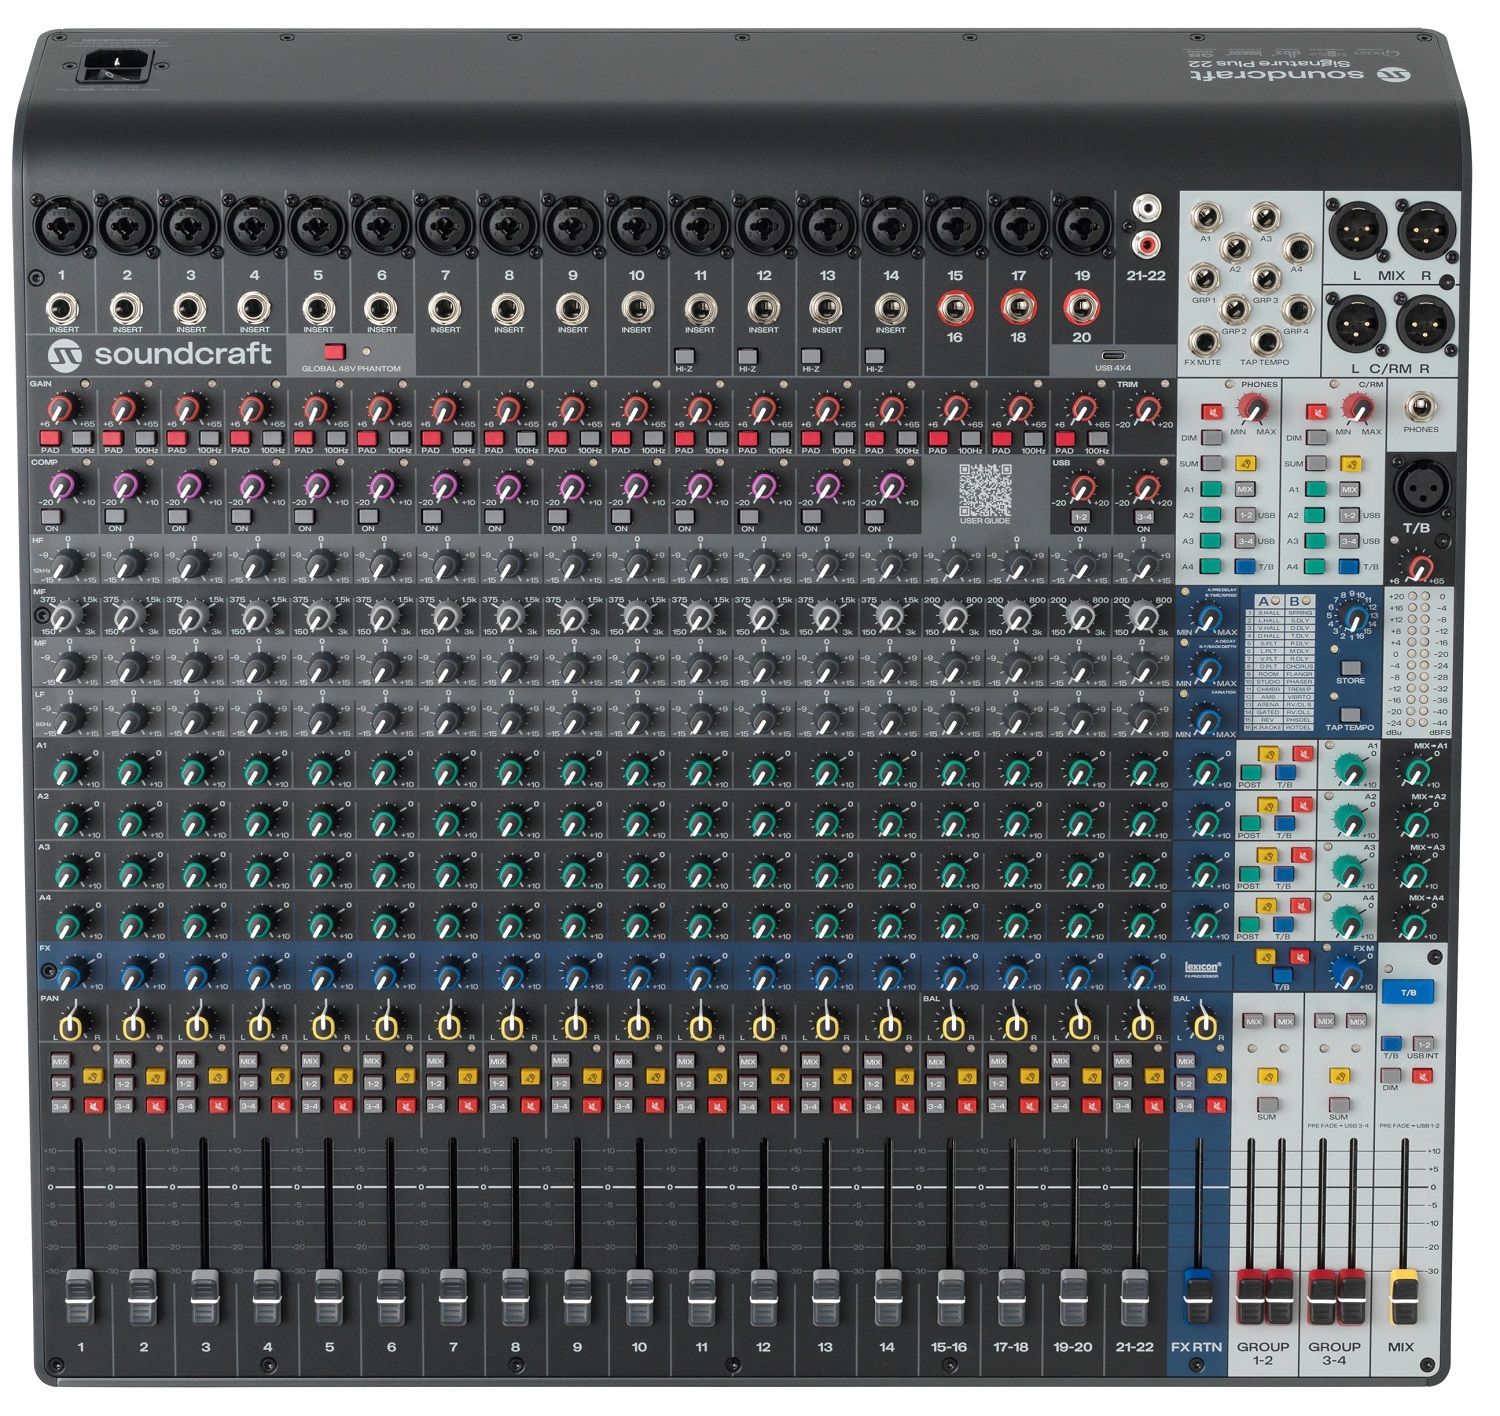Screen dimensions: 1500x1416
Task: Click the channel 9 fader
Action: point(577,1297)
